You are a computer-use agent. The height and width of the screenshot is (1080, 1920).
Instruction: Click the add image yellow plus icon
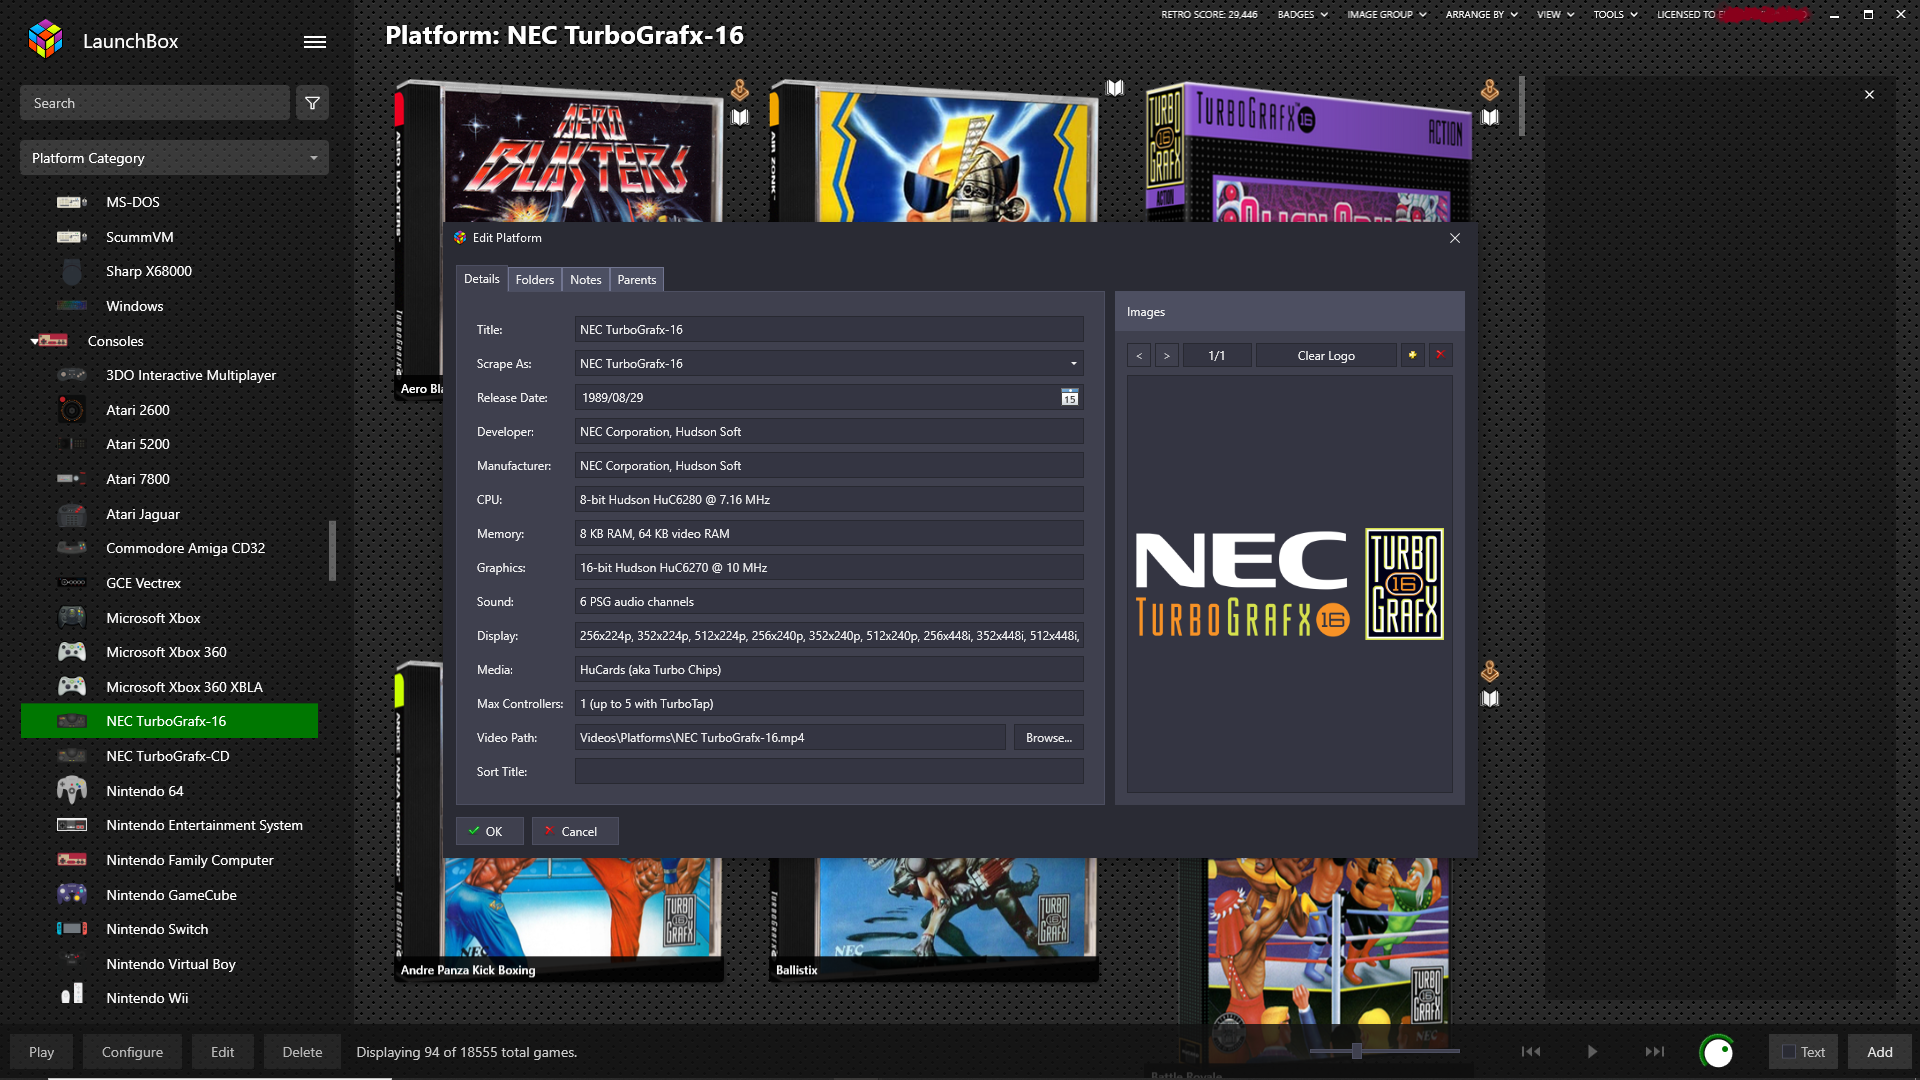[1412, 355]
